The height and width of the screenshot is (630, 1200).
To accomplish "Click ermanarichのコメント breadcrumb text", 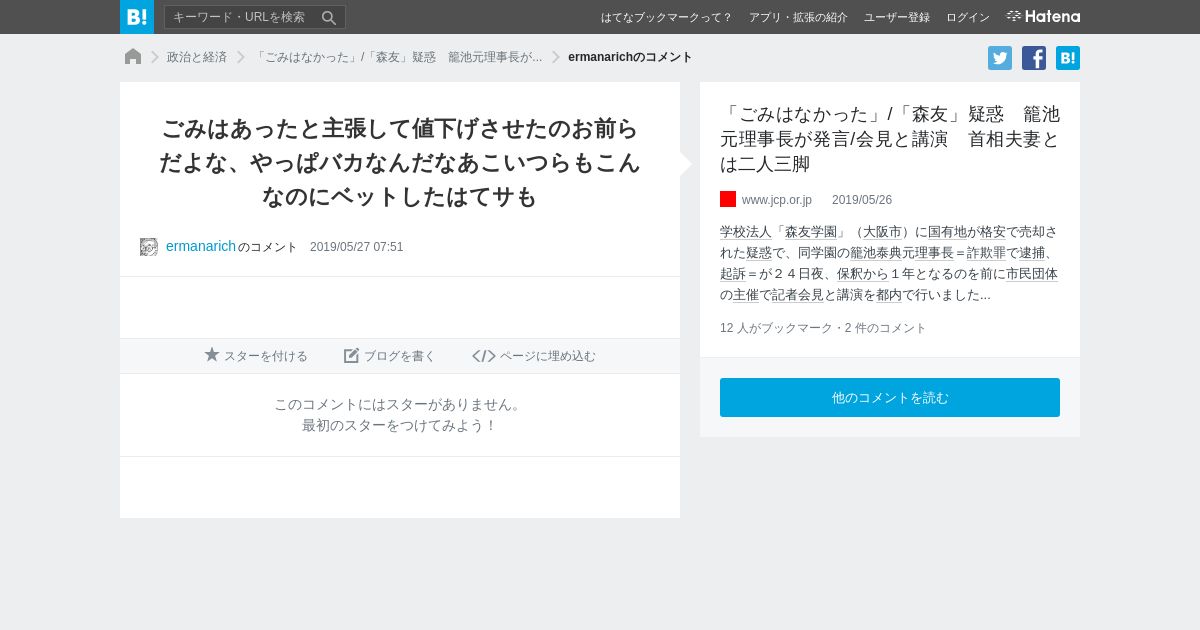I will click(630, 57).
